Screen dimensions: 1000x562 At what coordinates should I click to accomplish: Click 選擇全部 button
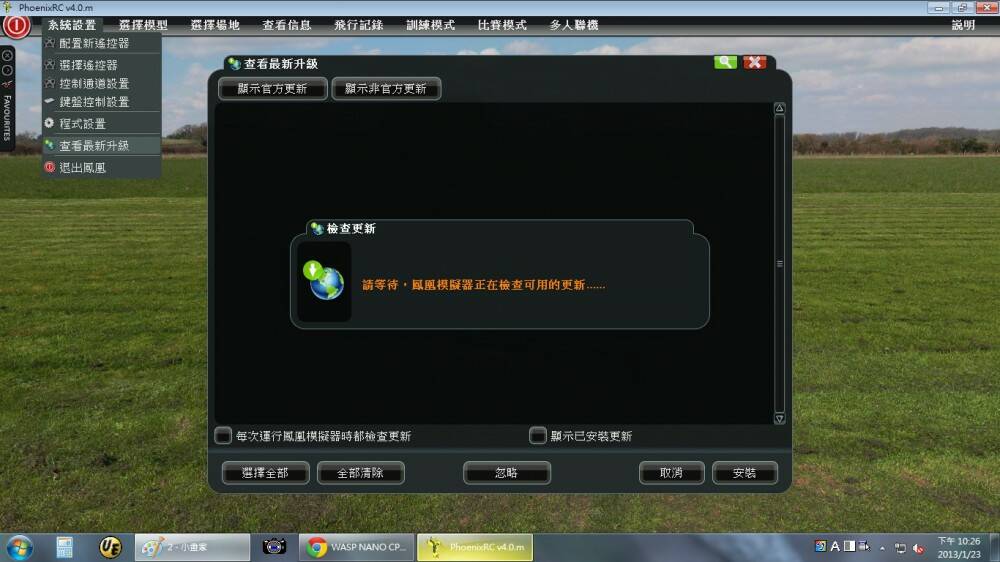click(265, 473)
